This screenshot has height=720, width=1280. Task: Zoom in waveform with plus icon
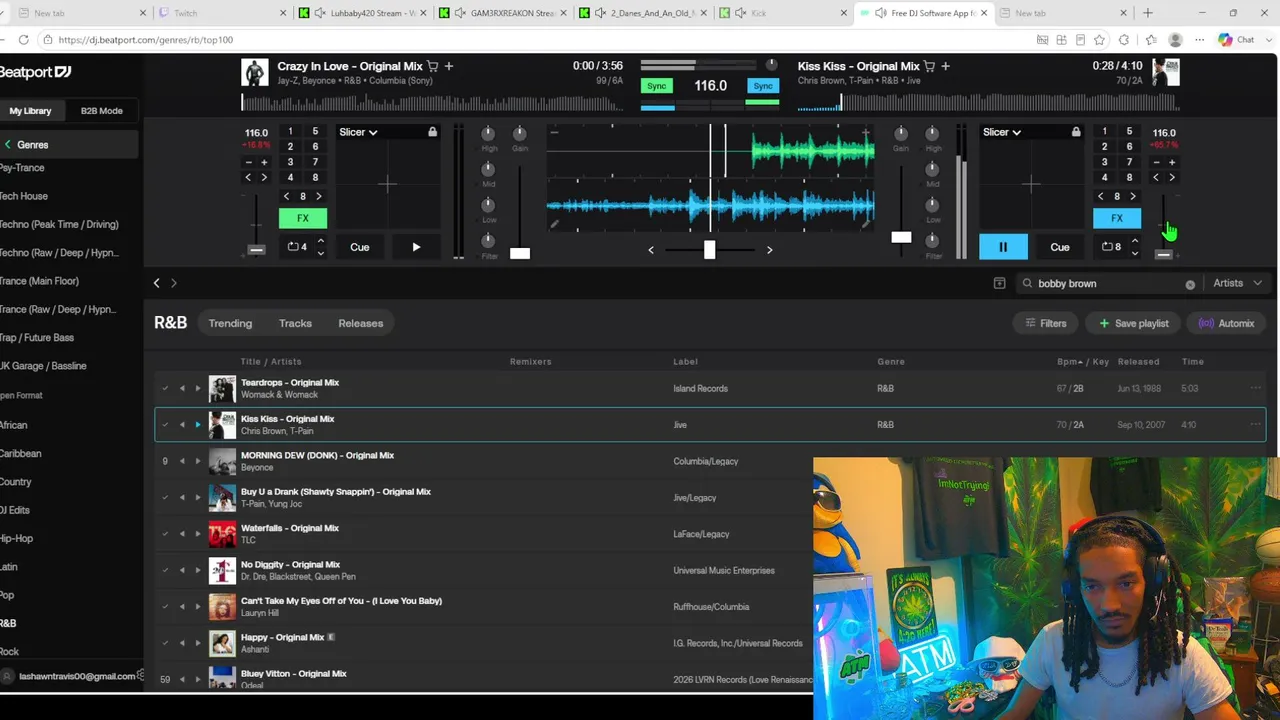pos(866,132)
